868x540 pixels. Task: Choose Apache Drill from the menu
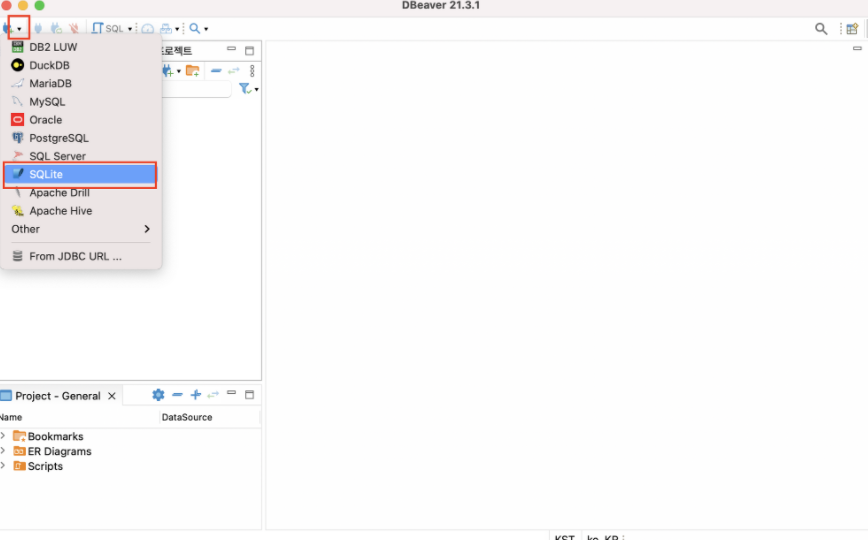click(x=81, y=193)
